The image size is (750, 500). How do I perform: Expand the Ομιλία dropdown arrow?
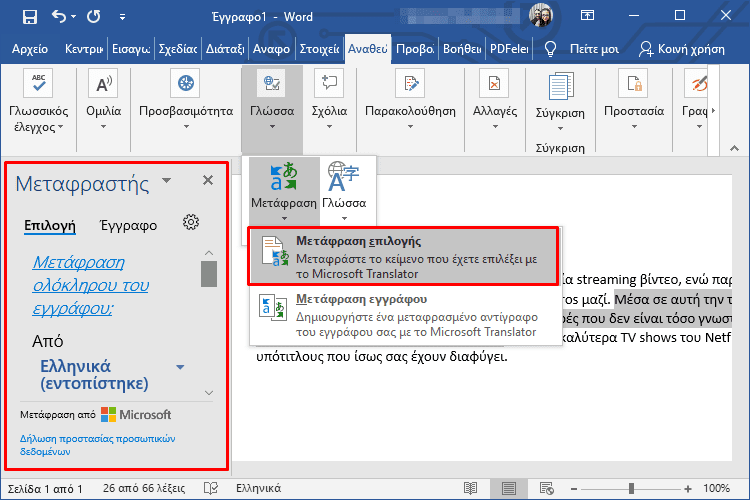(103, 127)
